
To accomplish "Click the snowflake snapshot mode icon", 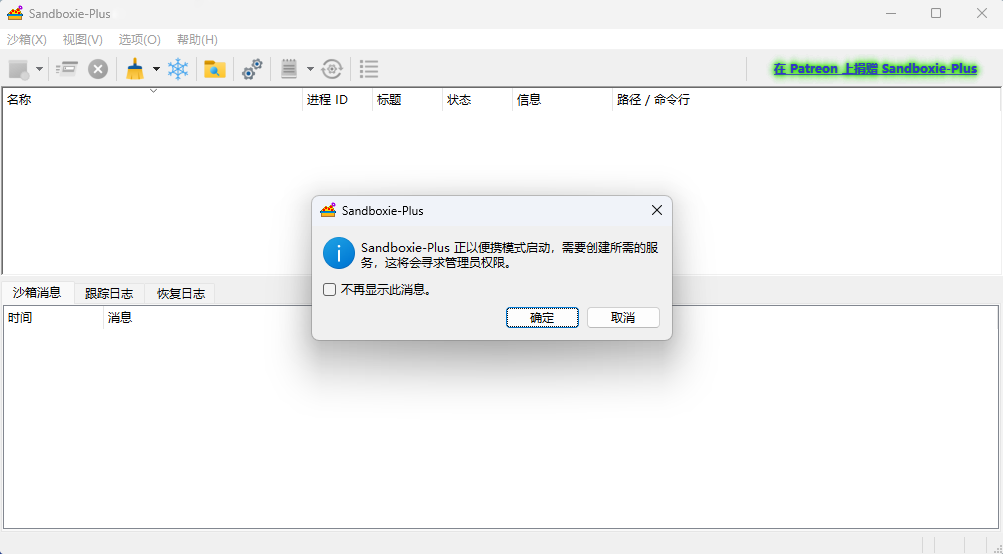I will click(178, 69).
